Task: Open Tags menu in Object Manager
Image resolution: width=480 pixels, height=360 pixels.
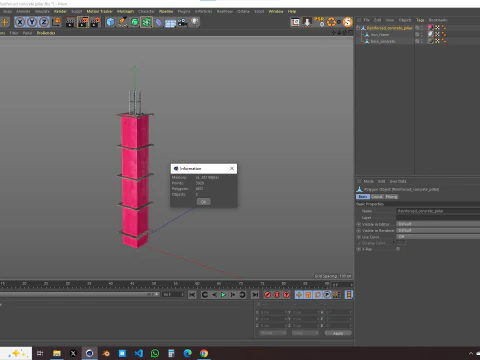Action: pos(420,20)
